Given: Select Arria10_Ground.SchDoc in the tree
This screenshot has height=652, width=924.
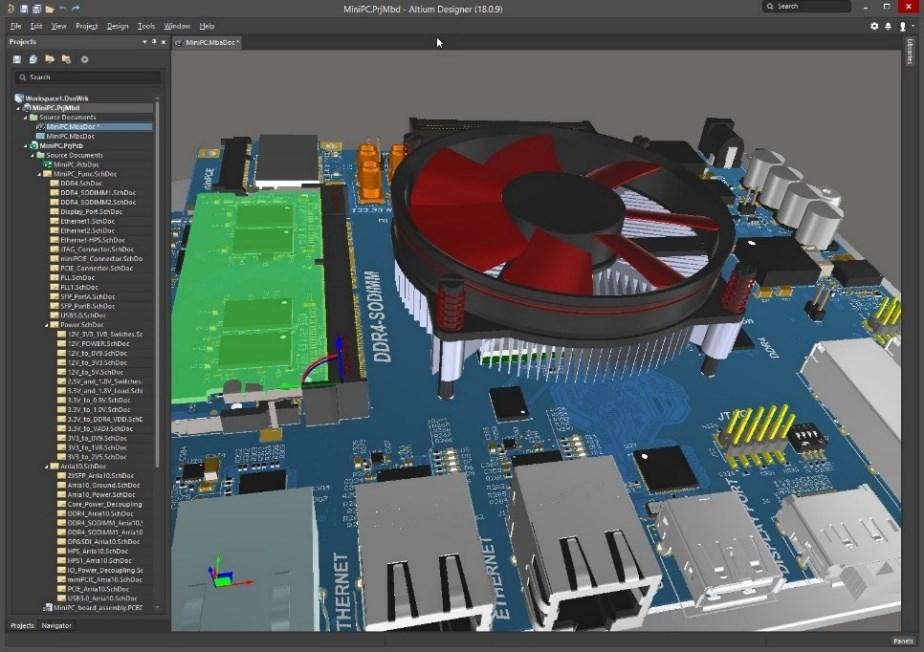Looking at the screenshot, I should click(x=104, y=485).
